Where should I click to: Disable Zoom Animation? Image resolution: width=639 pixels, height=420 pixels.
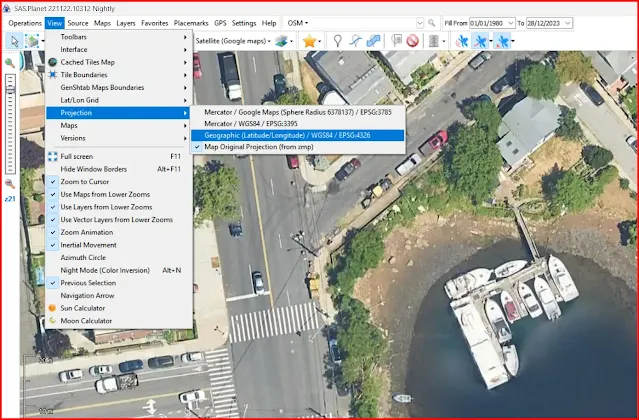pos(118,232)
